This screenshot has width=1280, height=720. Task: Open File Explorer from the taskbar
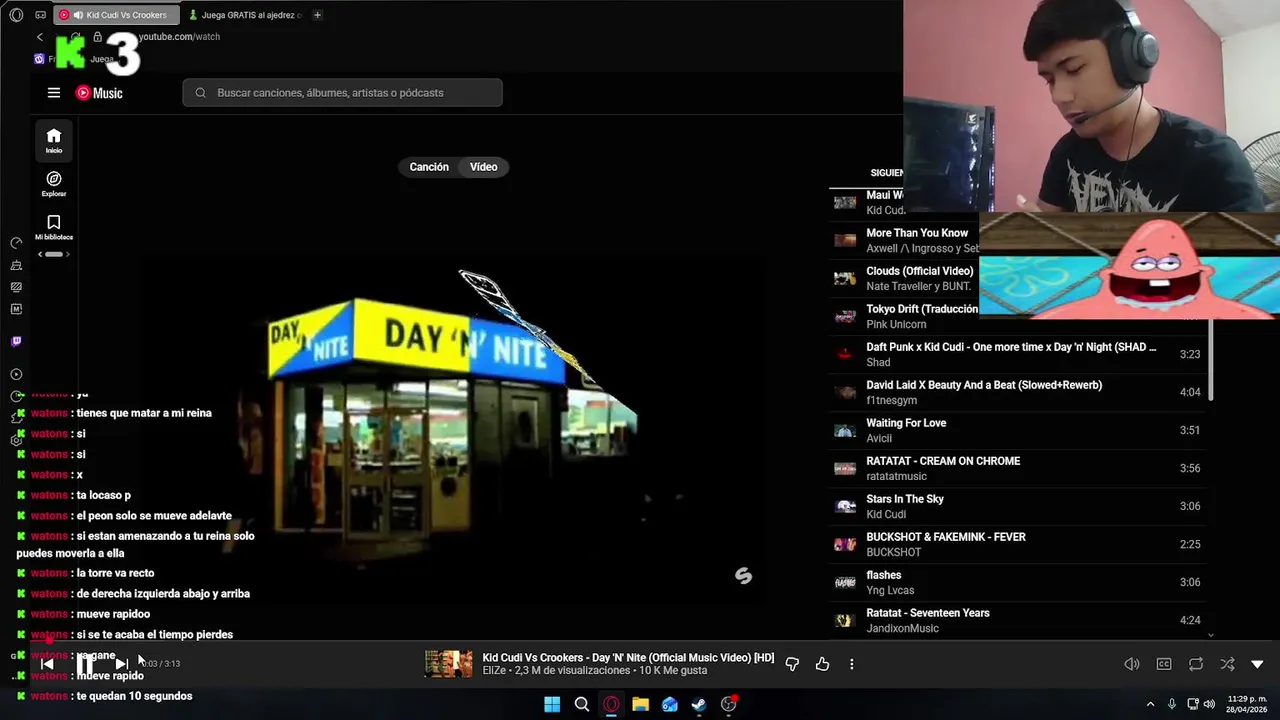[x=640, y=704]
